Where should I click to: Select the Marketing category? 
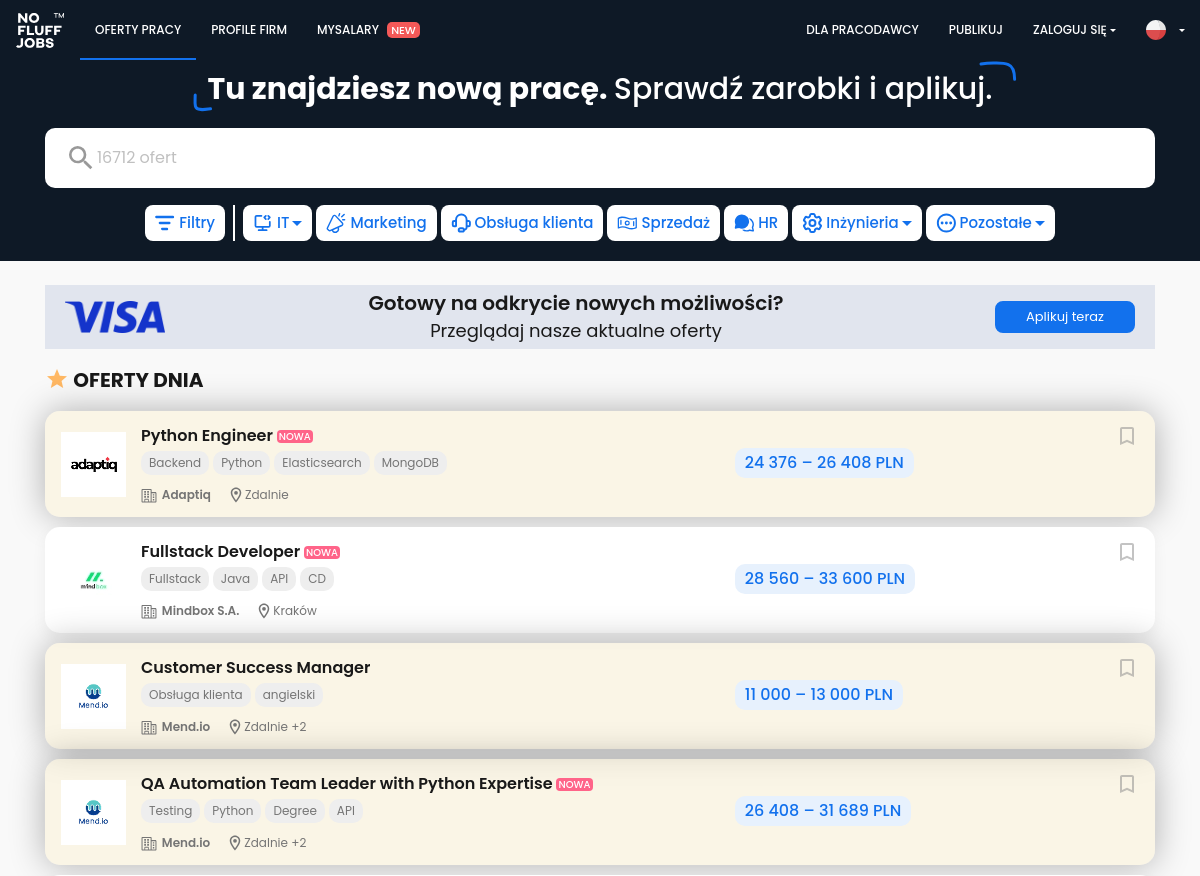pos(377,223)
